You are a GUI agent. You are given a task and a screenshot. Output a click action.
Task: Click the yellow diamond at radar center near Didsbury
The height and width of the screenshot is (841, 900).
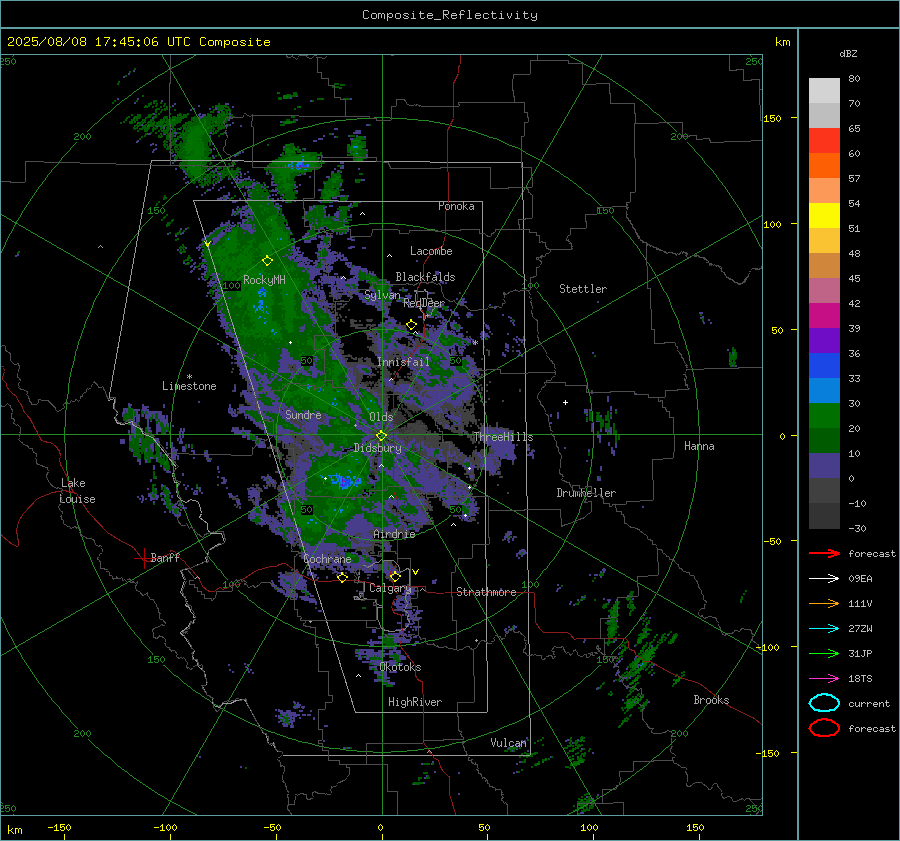(382, 436)
